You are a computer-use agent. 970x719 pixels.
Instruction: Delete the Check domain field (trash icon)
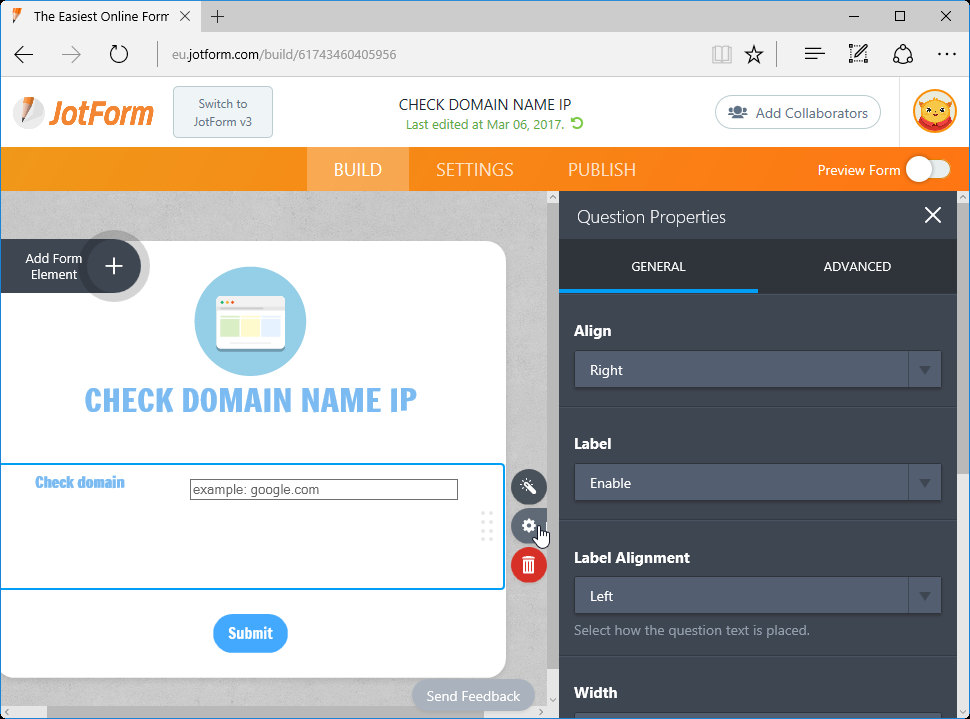tap(528, 565)
